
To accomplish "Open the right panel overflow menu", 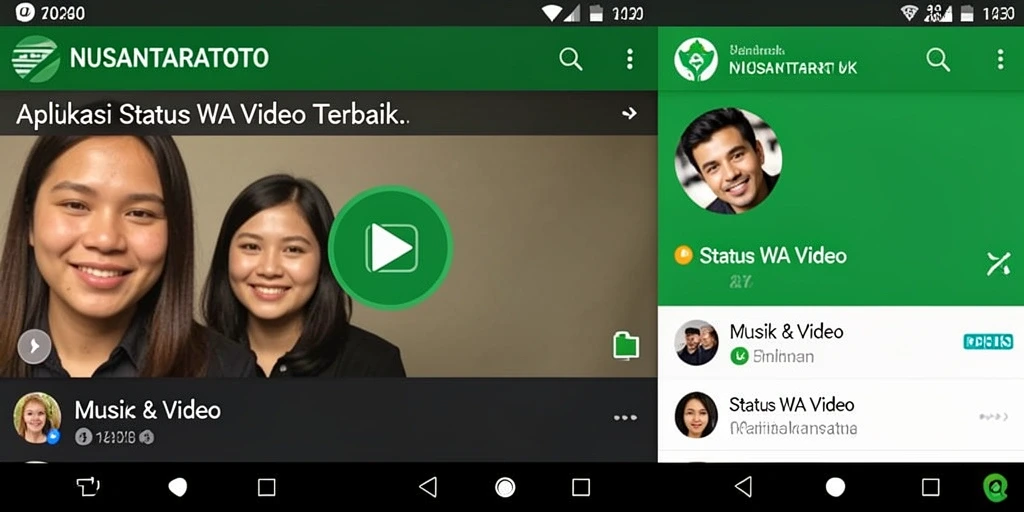I will 1000,59.
